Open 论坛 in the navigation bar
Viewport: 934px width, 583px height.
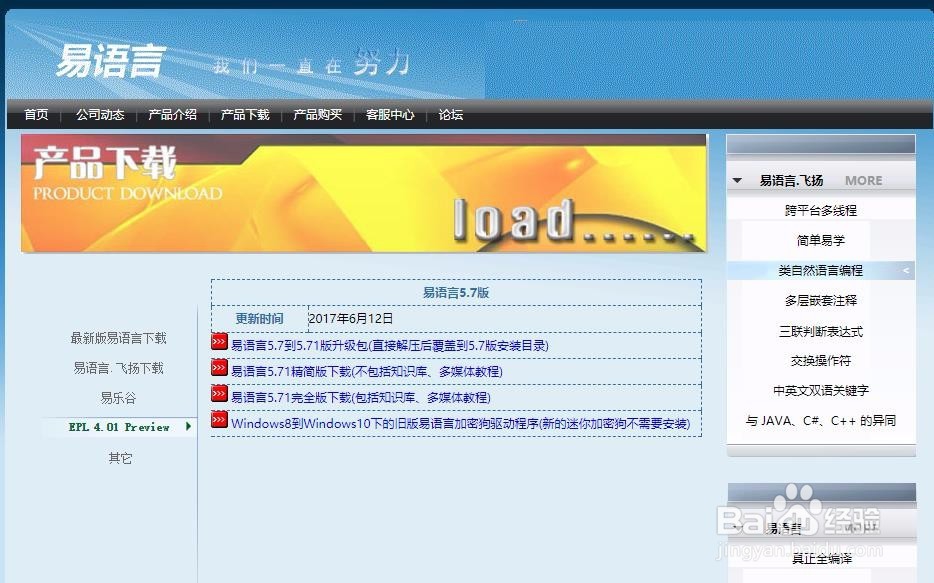tap(450, 114)
